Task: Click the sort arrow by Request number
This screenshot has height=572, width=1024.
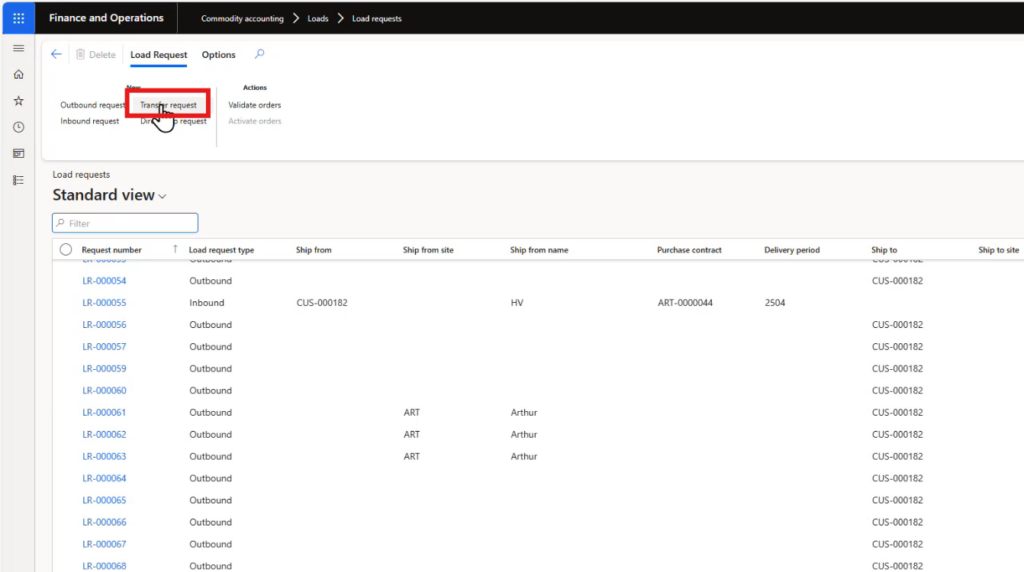Action: click(175, 249)
